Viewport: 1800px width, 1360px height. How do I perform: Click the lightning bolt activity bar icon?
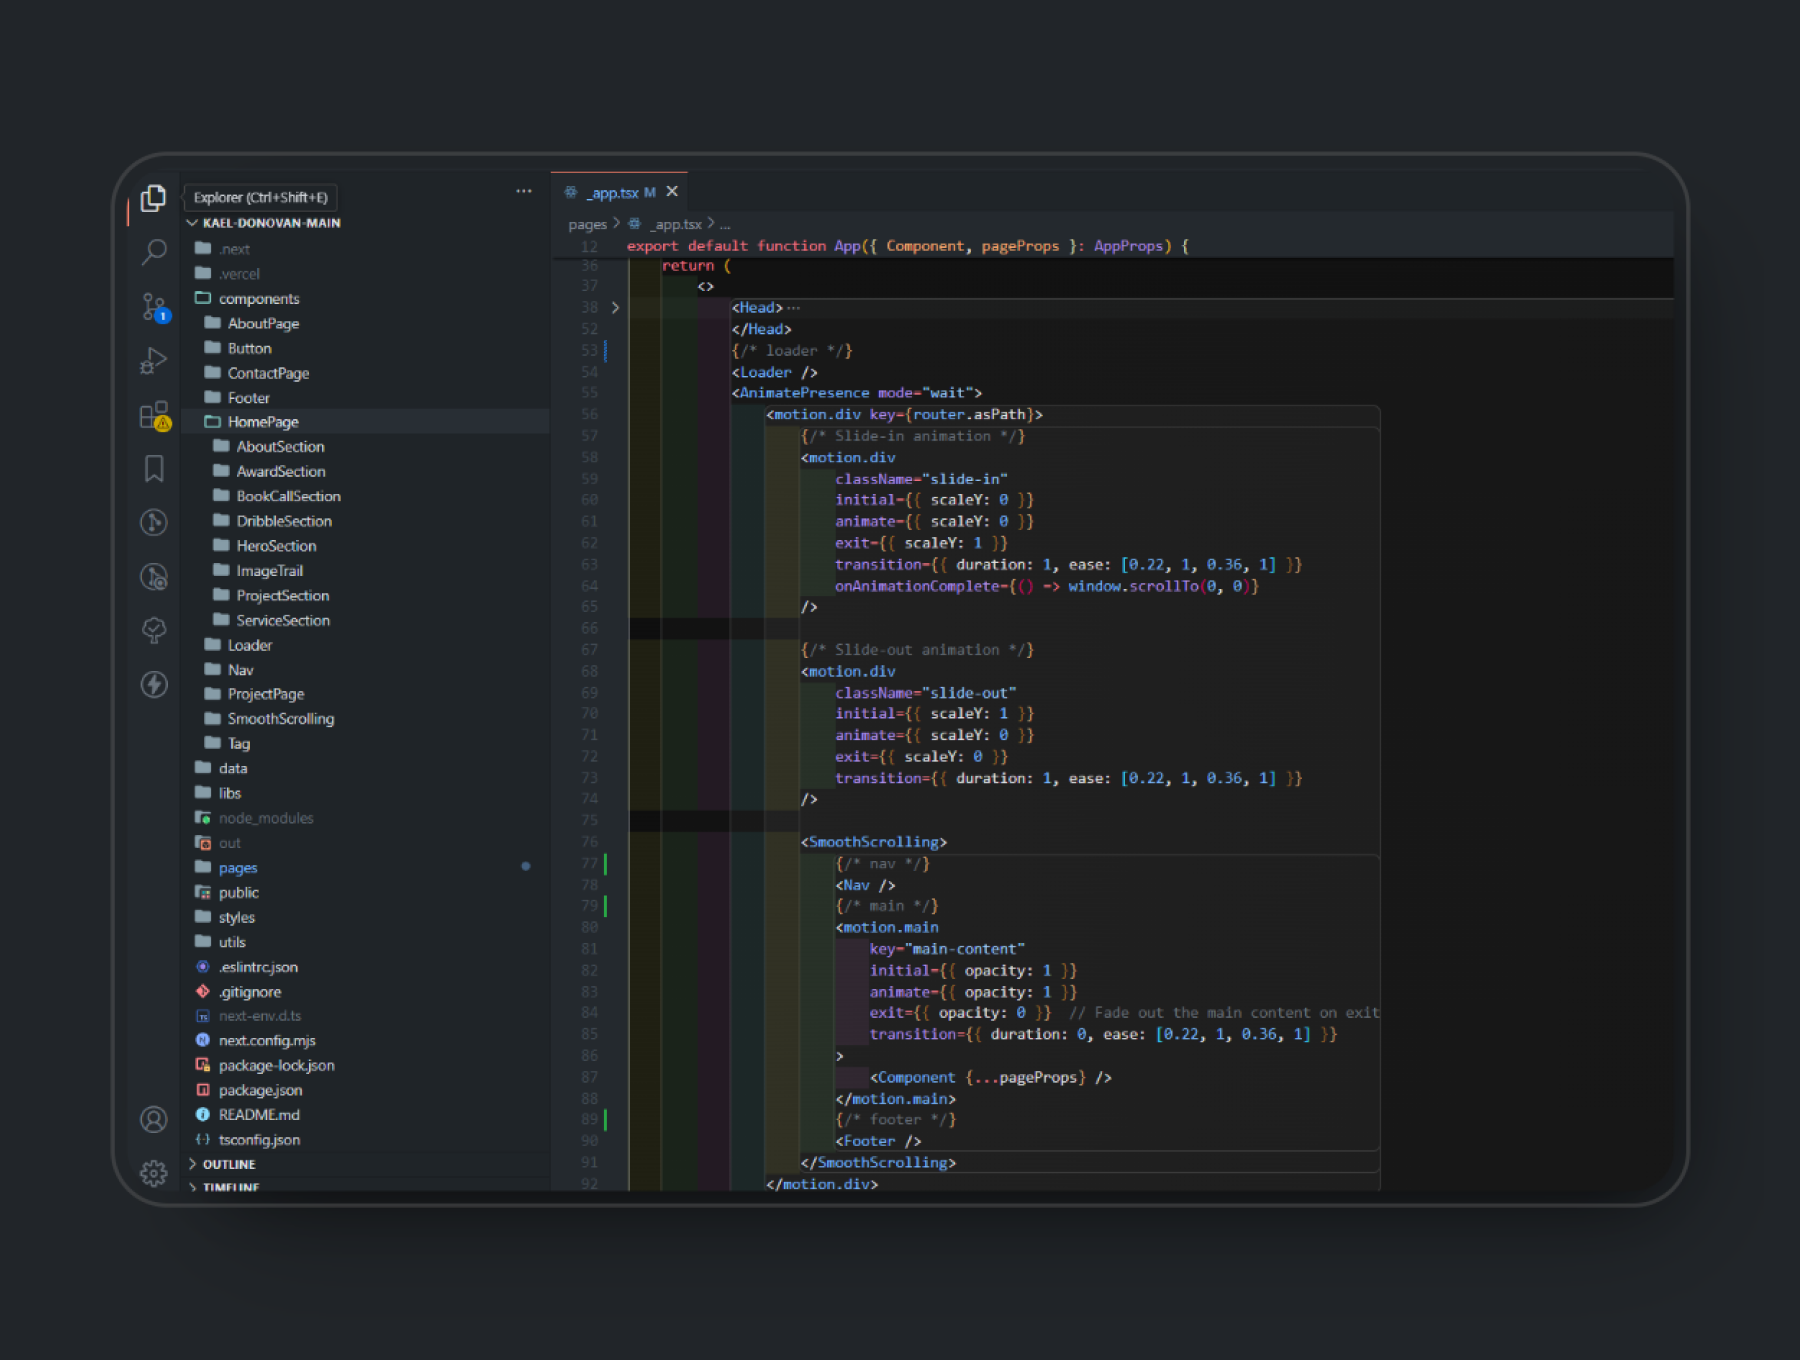[153, 684]
